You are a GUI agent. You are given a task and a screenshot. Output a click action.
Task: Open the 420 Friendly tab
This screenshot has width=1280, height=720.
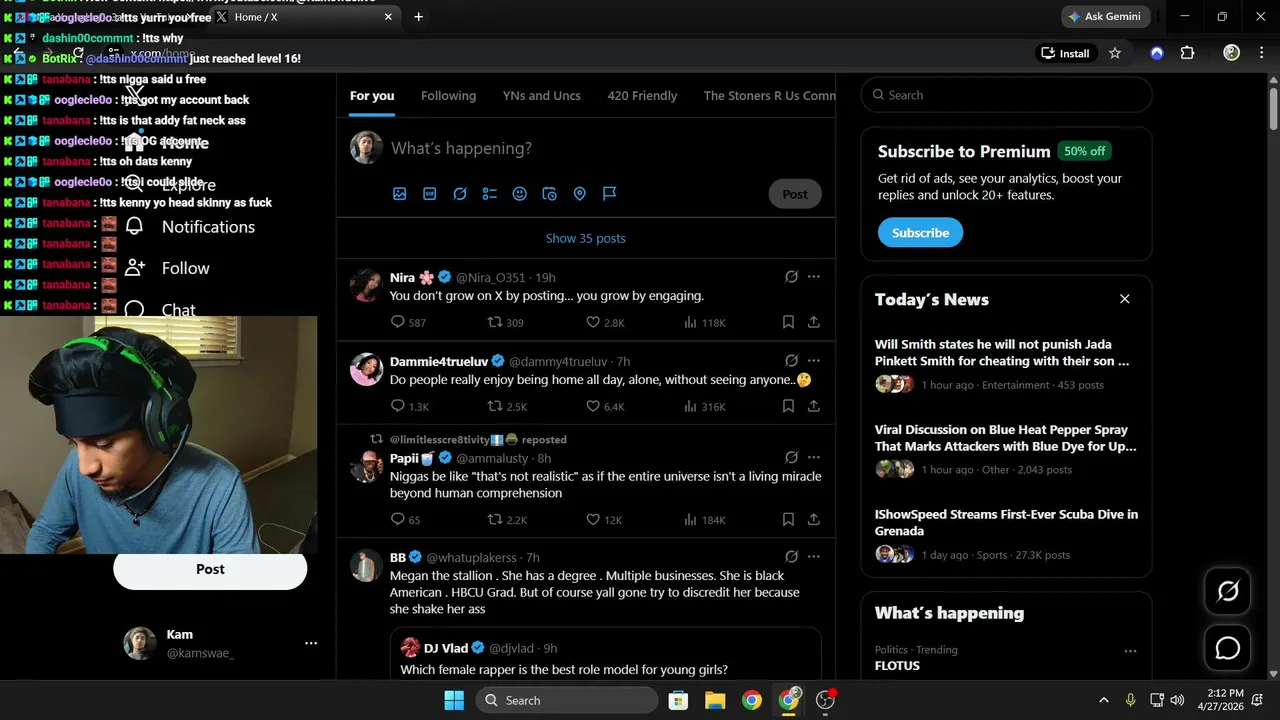tap(642, 96)
